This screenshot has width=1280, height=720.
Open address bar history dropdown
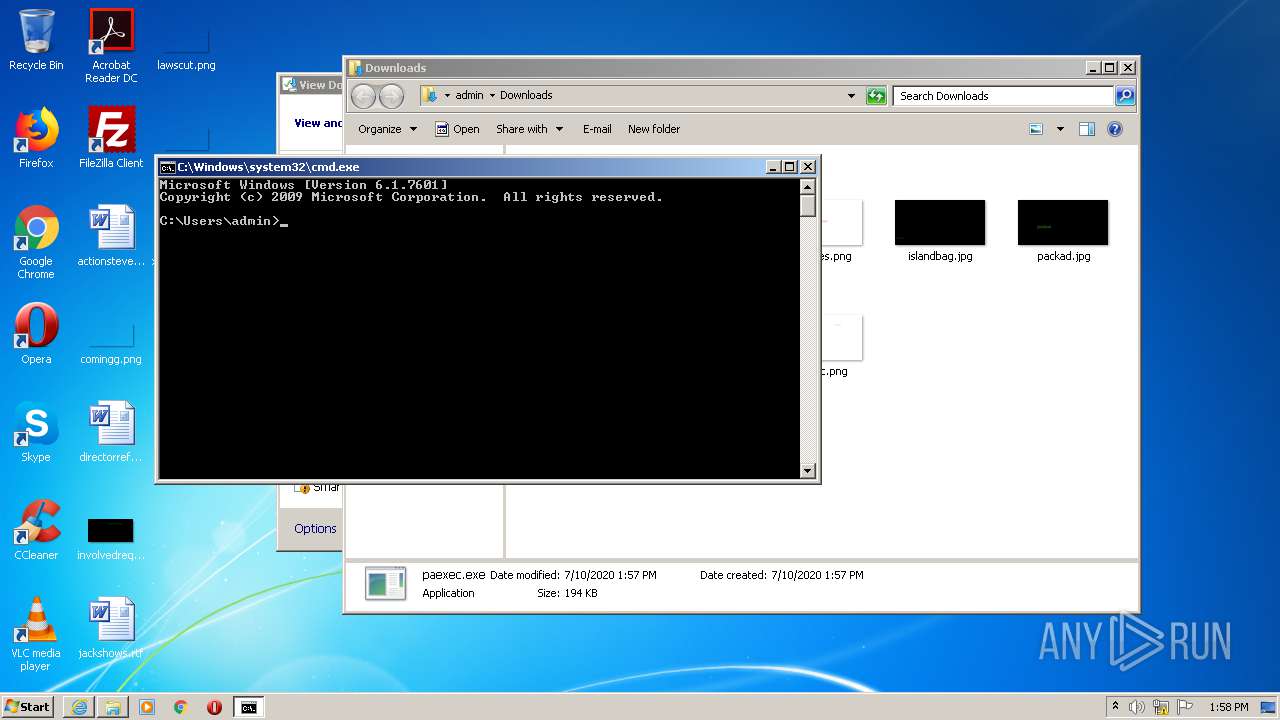pyautogui.click(x=851, y=96)
